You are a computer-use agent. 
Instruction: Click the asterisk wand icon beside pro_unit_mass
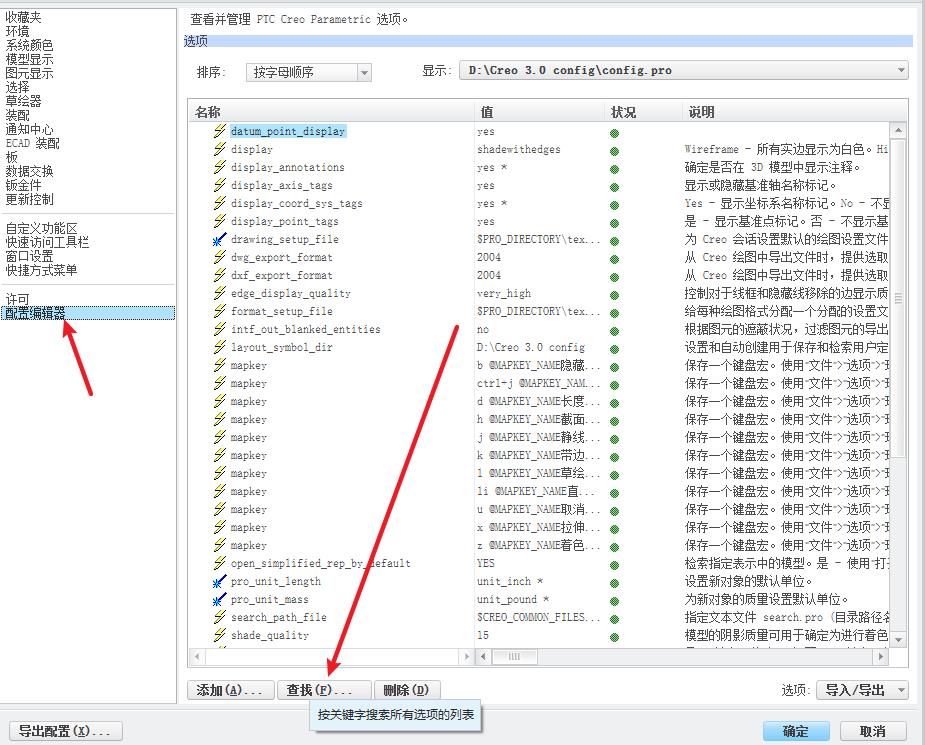click(219, 599)
